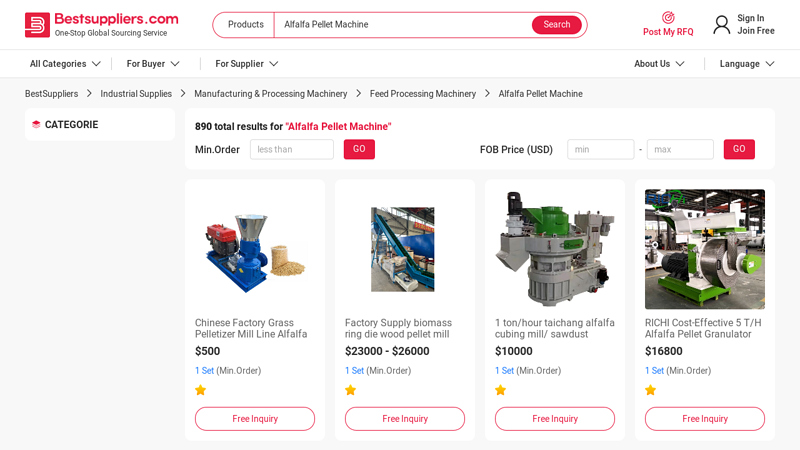This screenshot has width=800, height=450.
Task: Click Free Inquiry for Factory Supply biomass mill
Action: point(405,419)
